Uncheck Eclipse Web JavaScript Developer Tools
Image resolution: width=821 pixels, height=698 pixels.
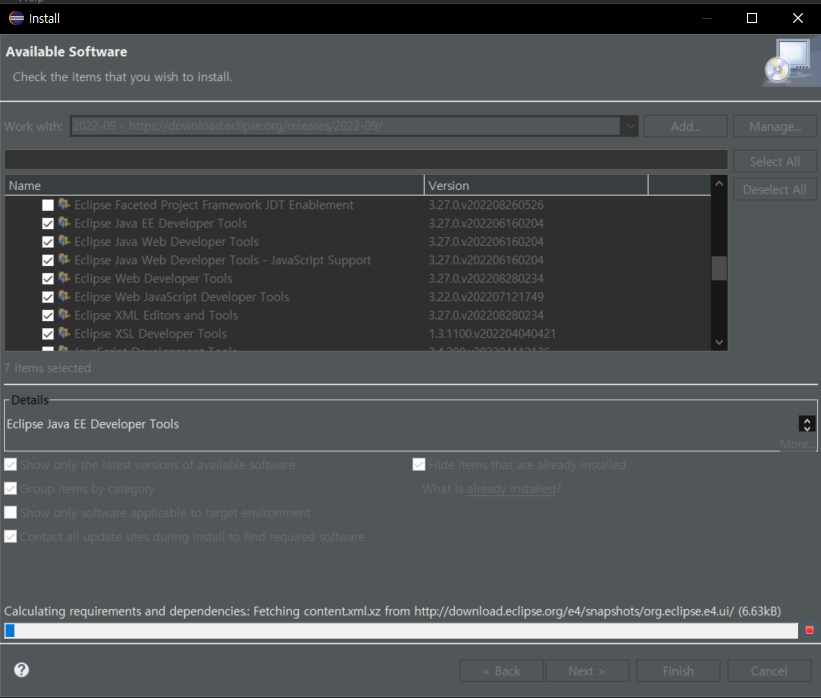tap(48, 297)
